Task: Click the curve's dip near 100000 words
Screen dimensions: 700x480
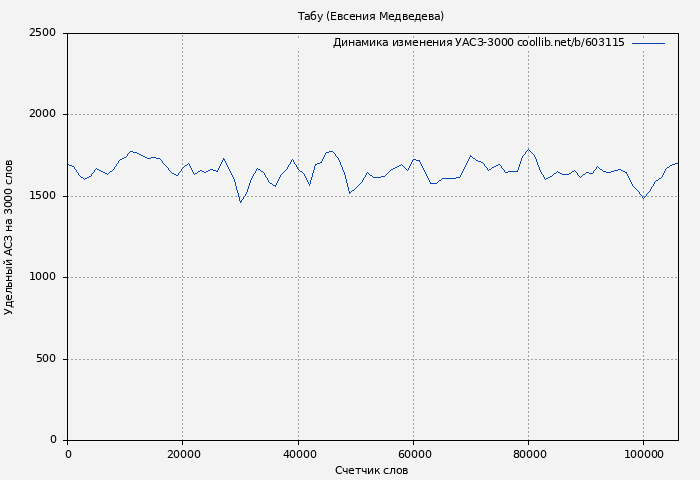Action: (x=643, y=198)
